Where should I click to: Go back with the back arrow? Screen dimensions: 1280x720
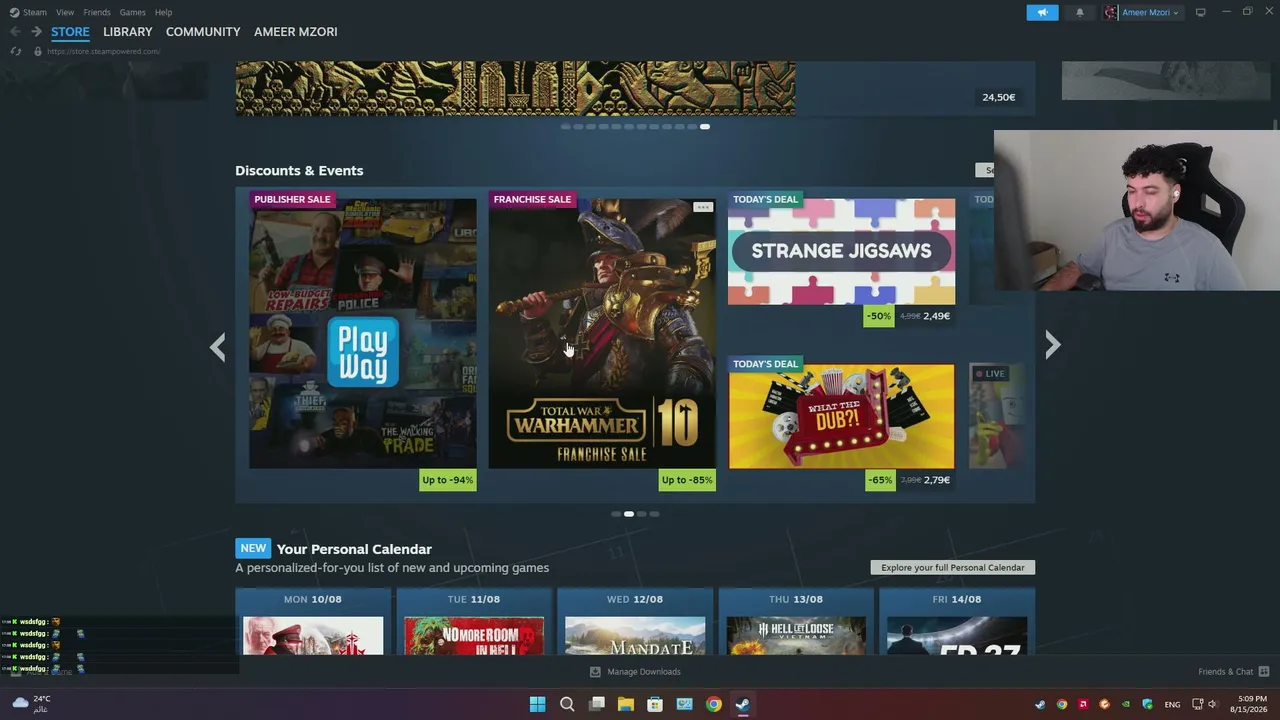coord(15,32)
